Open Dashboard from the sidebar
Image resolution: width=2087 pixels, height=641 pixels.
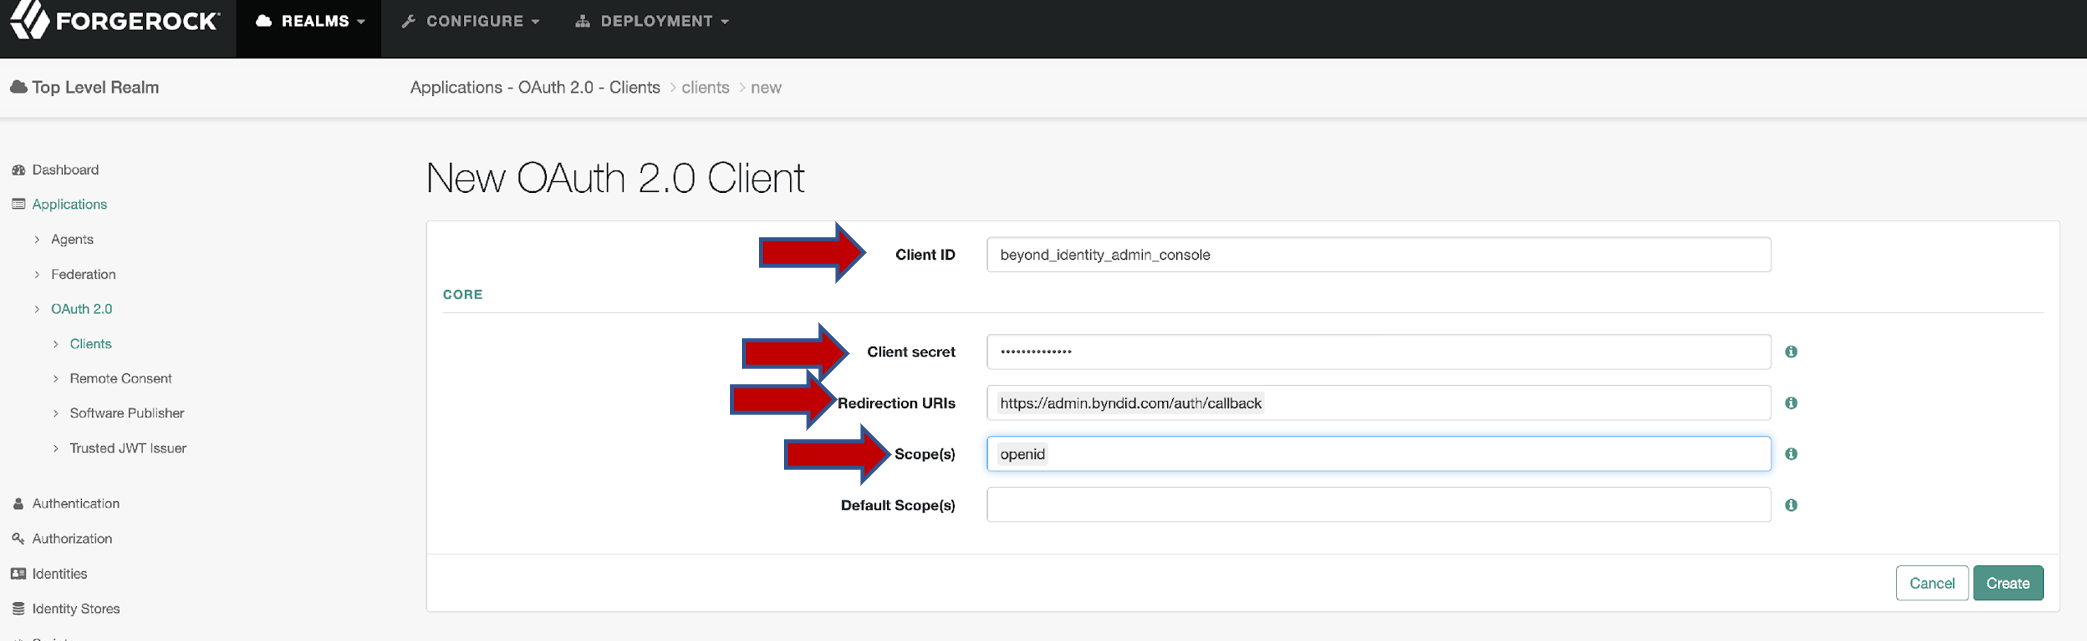click(x=65, y=170)
